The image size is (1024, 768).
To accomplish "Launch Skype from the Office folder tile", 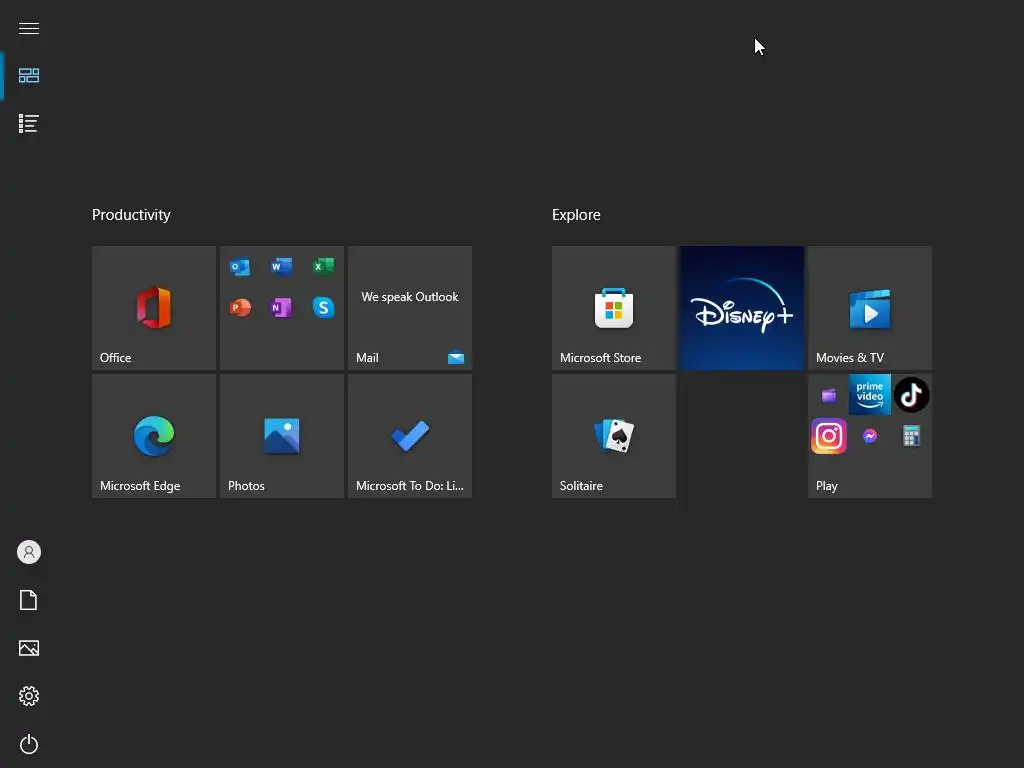I will point(323,308).
